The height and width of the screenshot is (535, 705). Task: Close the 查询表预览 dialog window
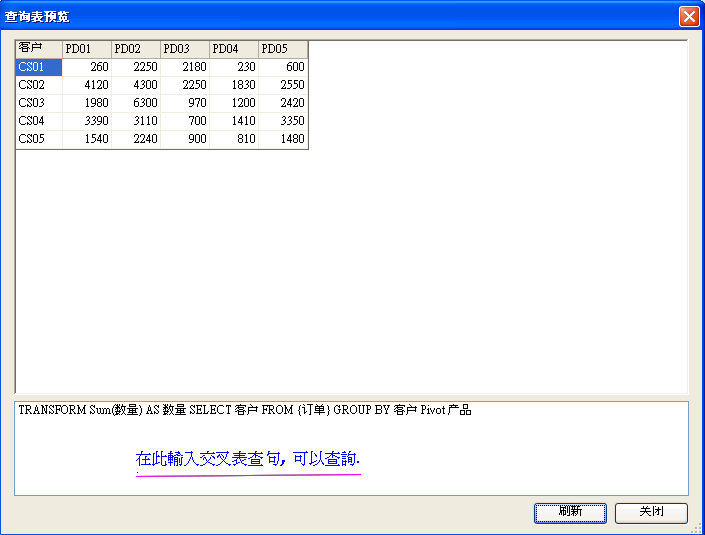coord(688,16)
